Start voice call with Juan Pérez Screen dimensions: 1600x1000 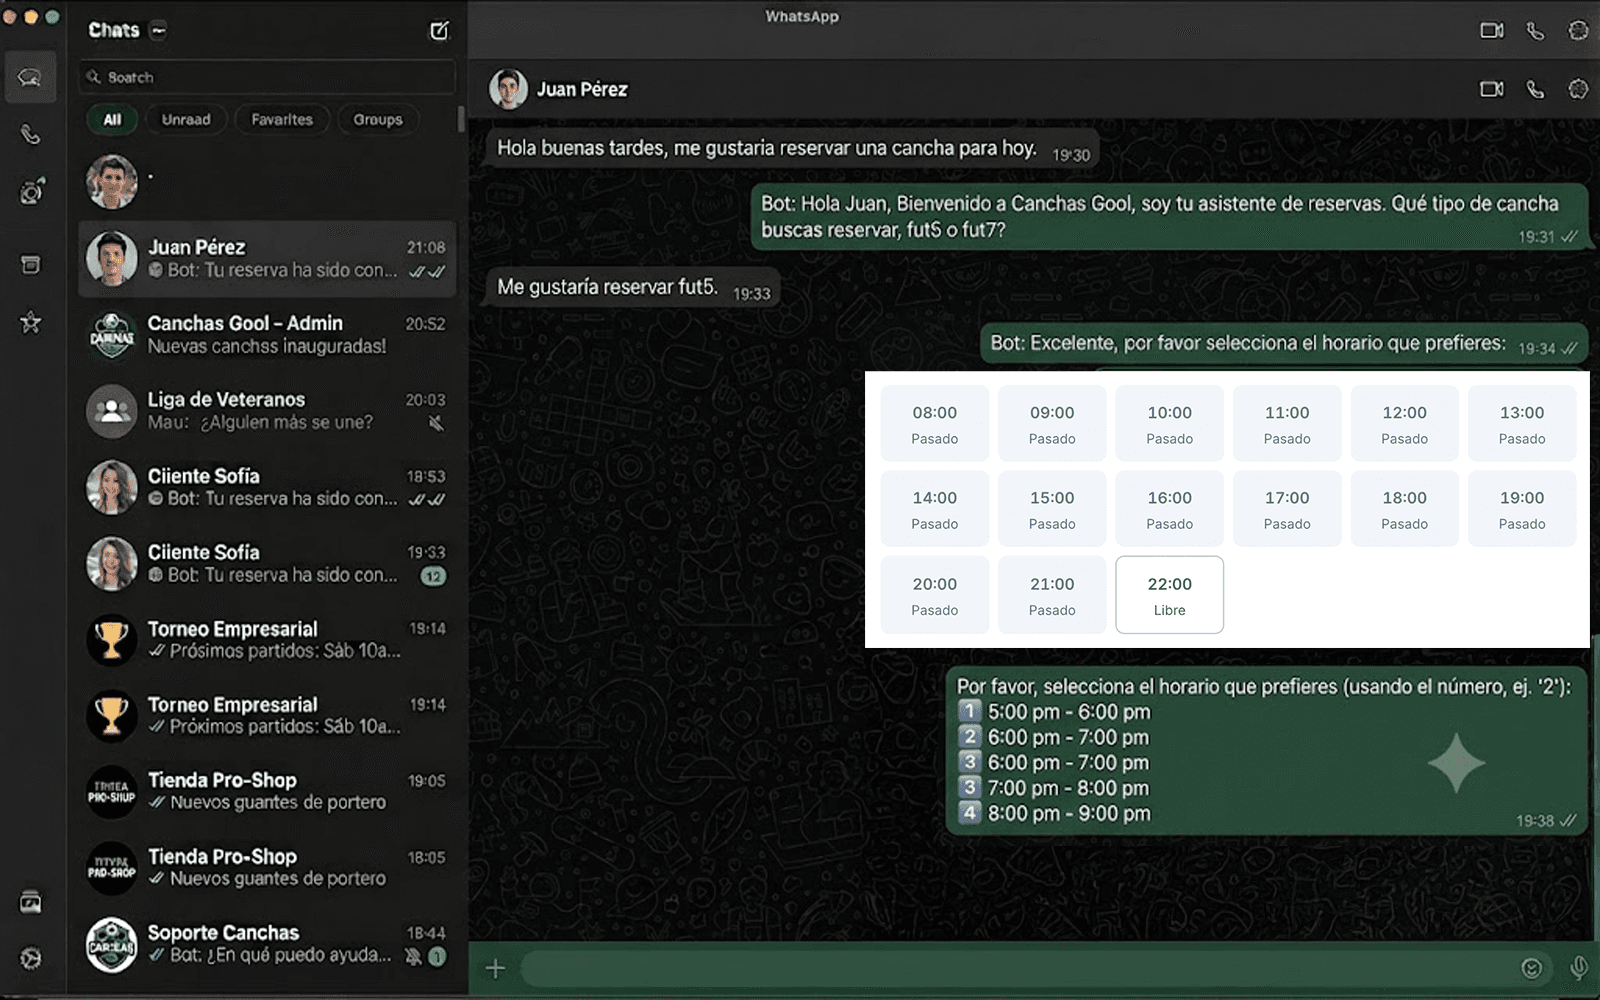(x=1535, y=89)
